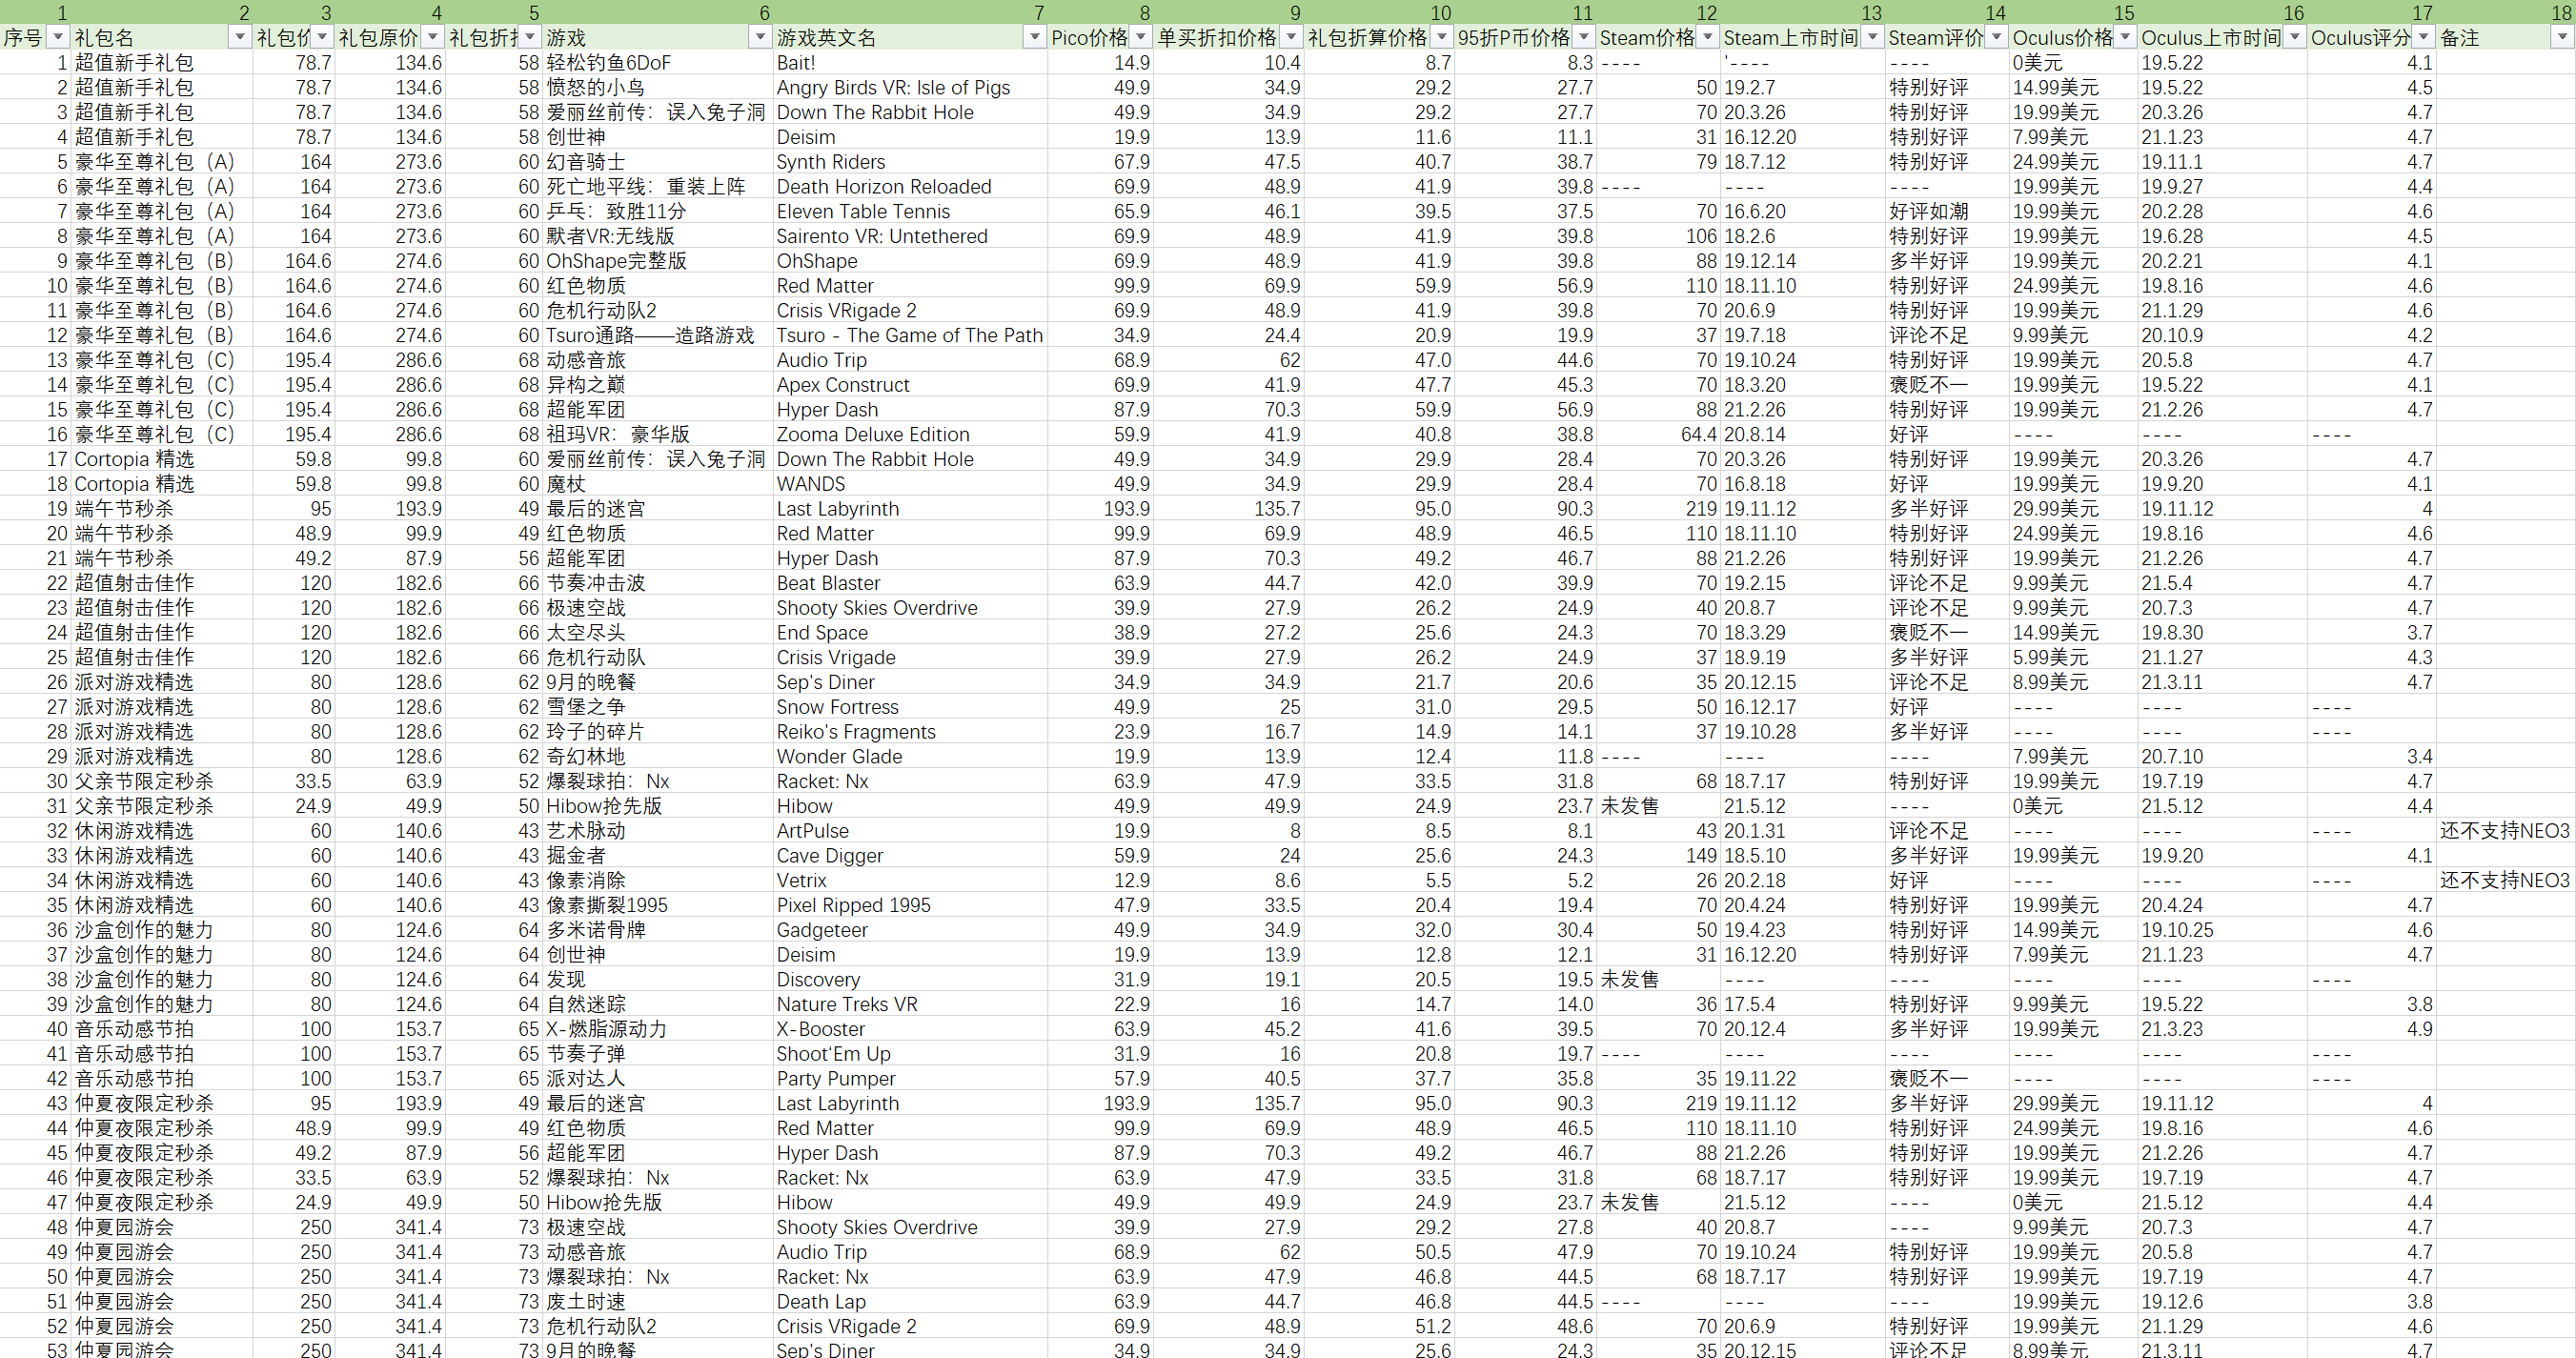Viewport: 2576px width, 1358px height.
Task: Click the 'Nature Treks VR' cell
Action: [910, 1004]
